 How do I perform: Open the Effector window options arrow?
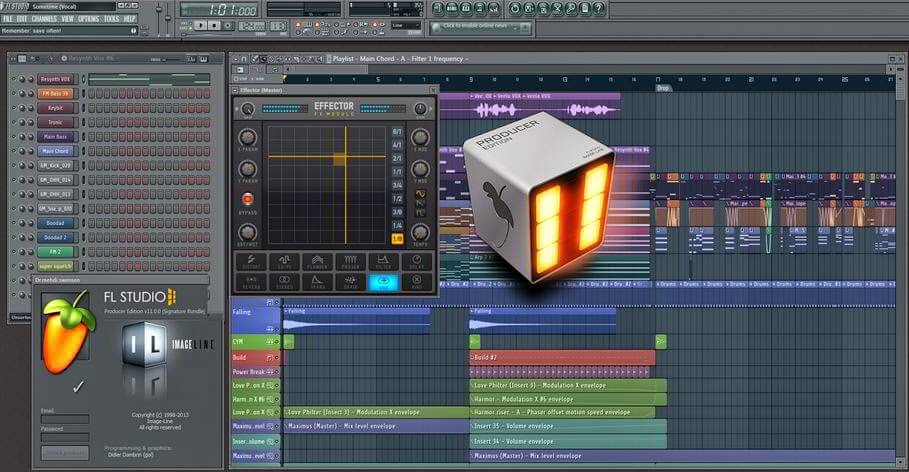pyautogui.click(x=235, y=90)
